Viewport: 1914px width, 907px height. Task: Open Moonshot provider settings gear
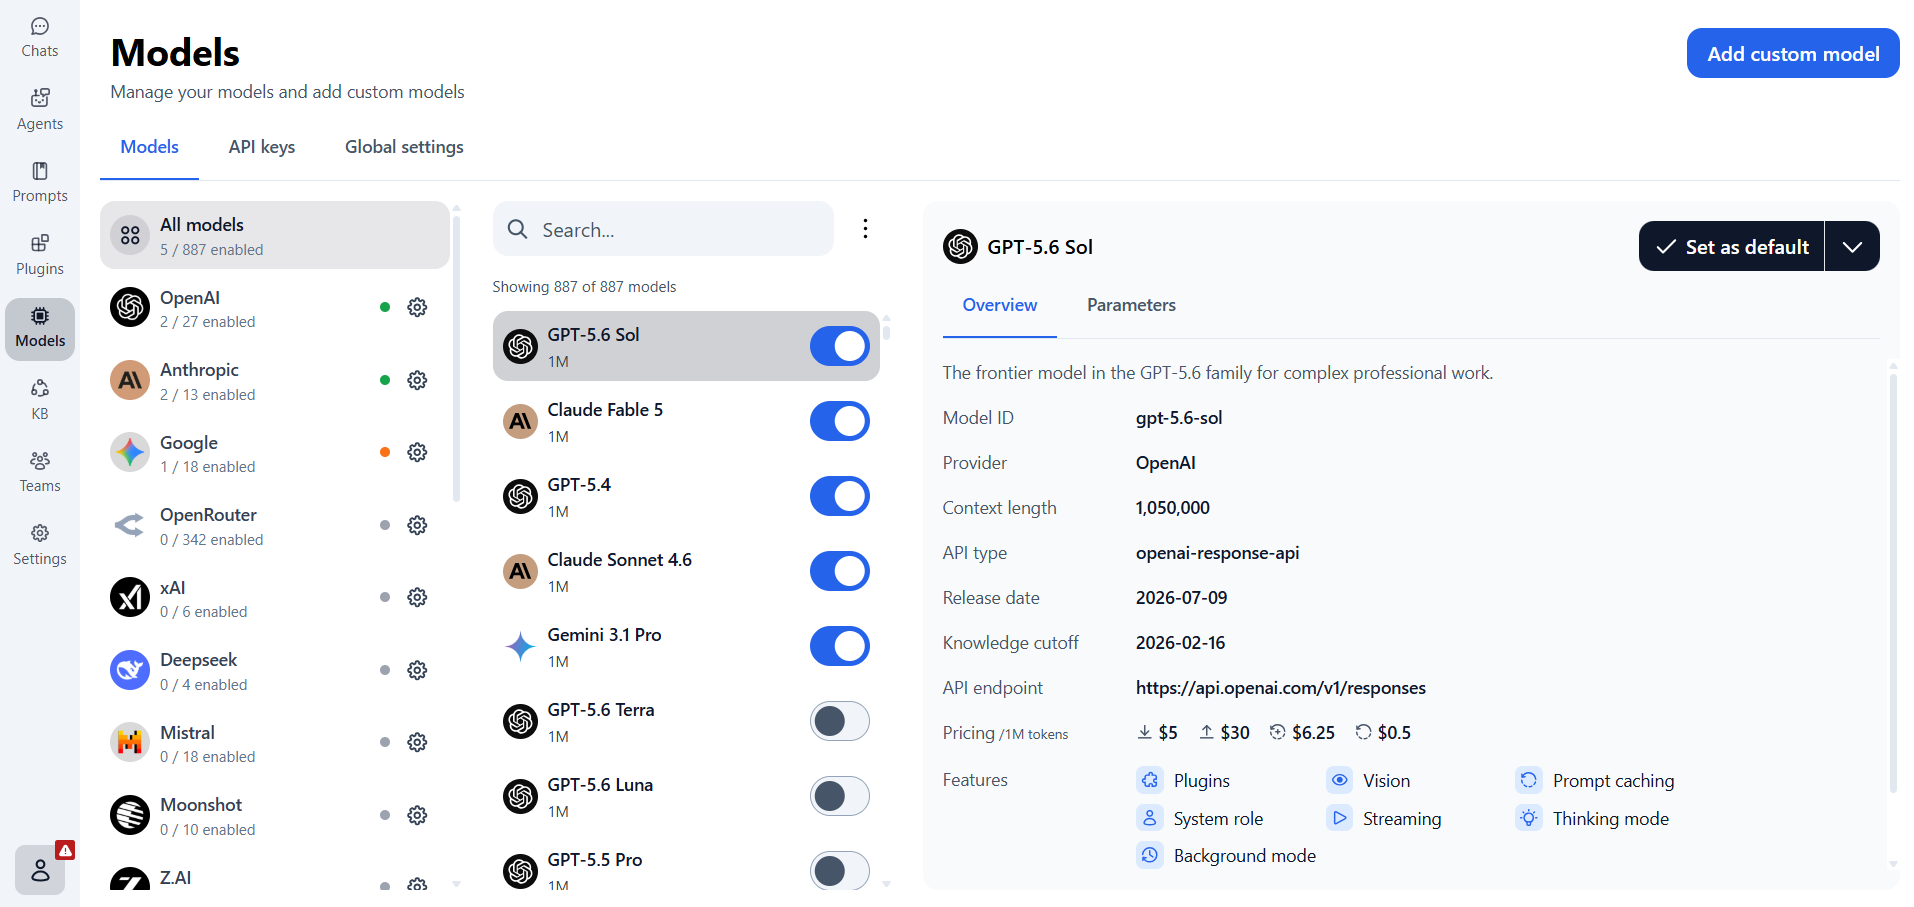(417, 815)
